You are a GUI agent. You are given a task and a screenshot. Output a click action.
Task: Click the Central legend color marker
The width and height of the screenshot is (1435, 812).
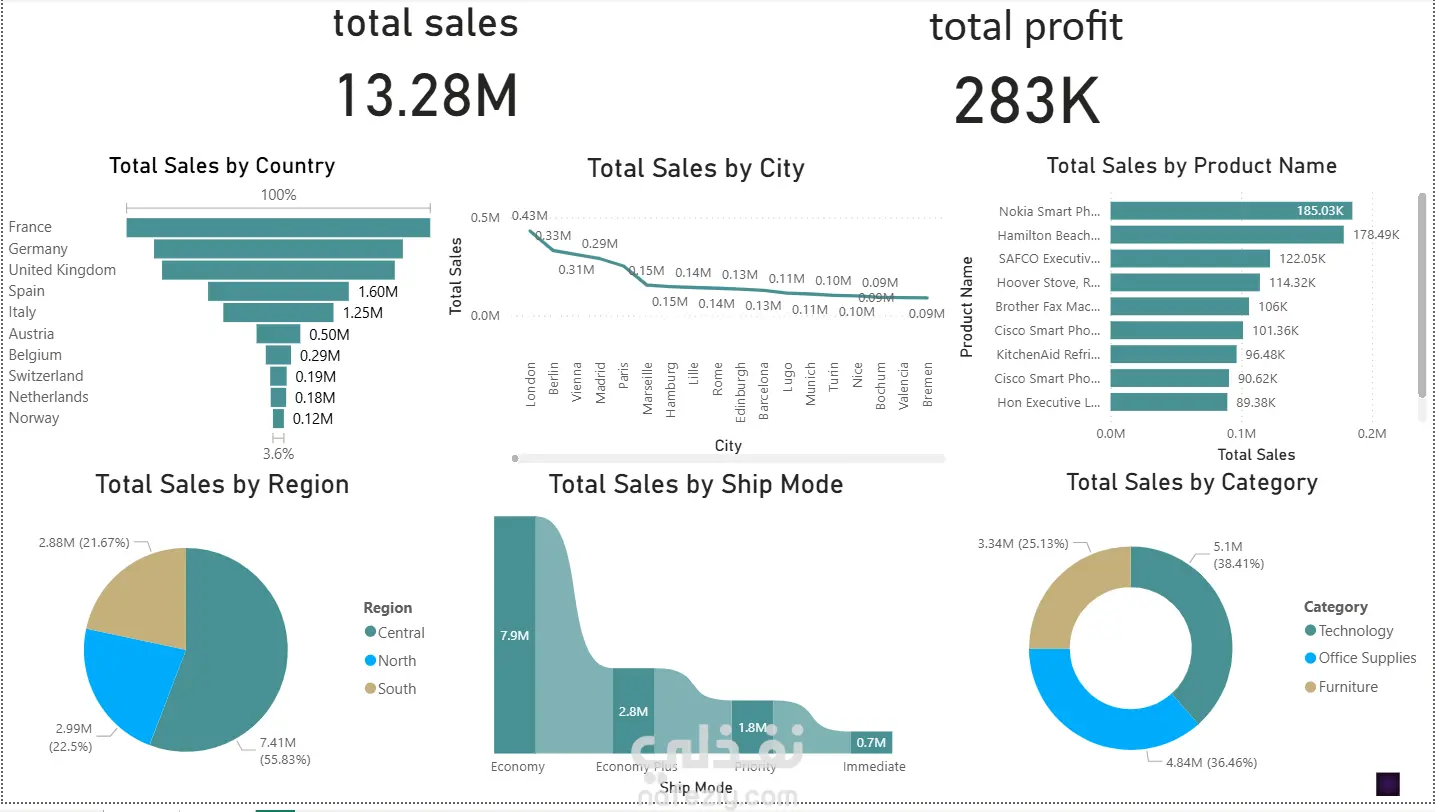coord(370,632)
